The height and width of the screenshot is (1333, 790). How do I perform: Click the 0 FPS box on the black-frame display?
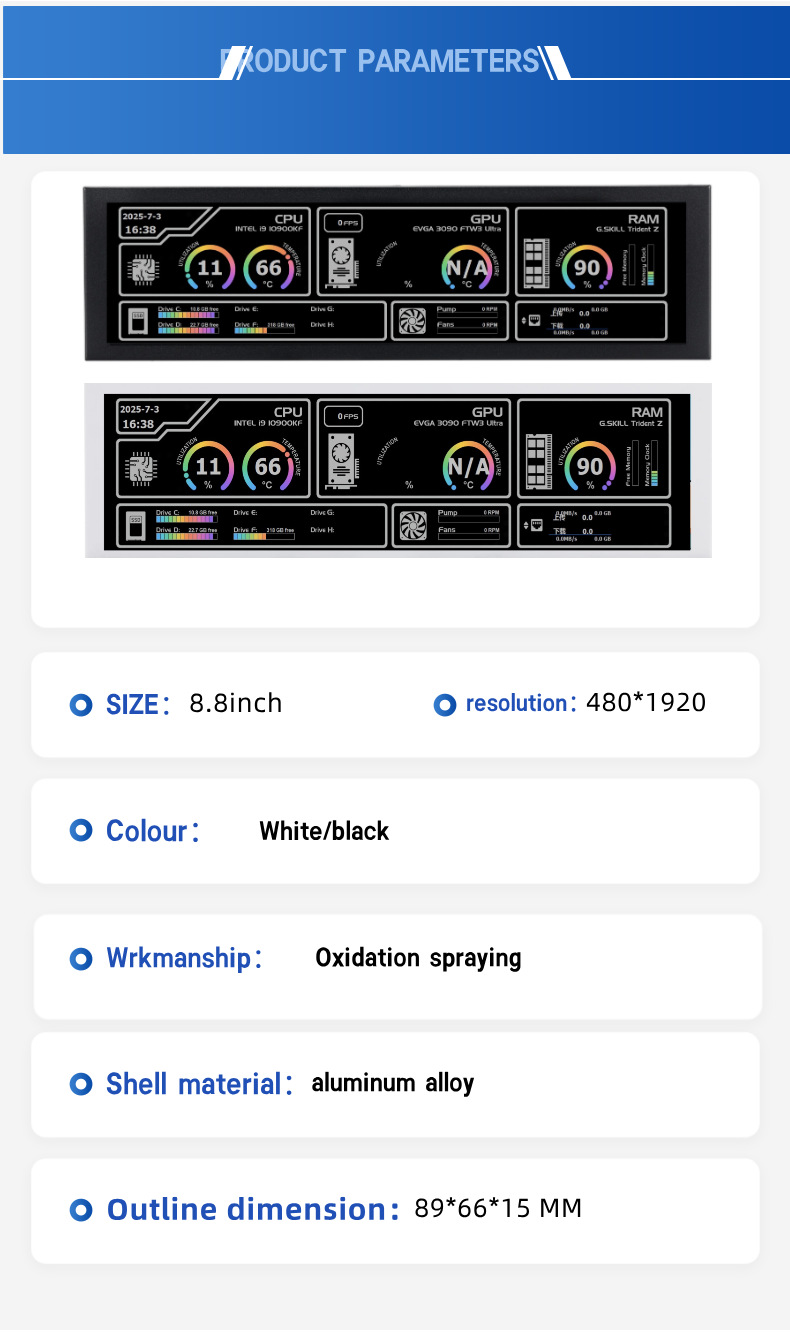(343, 223)
